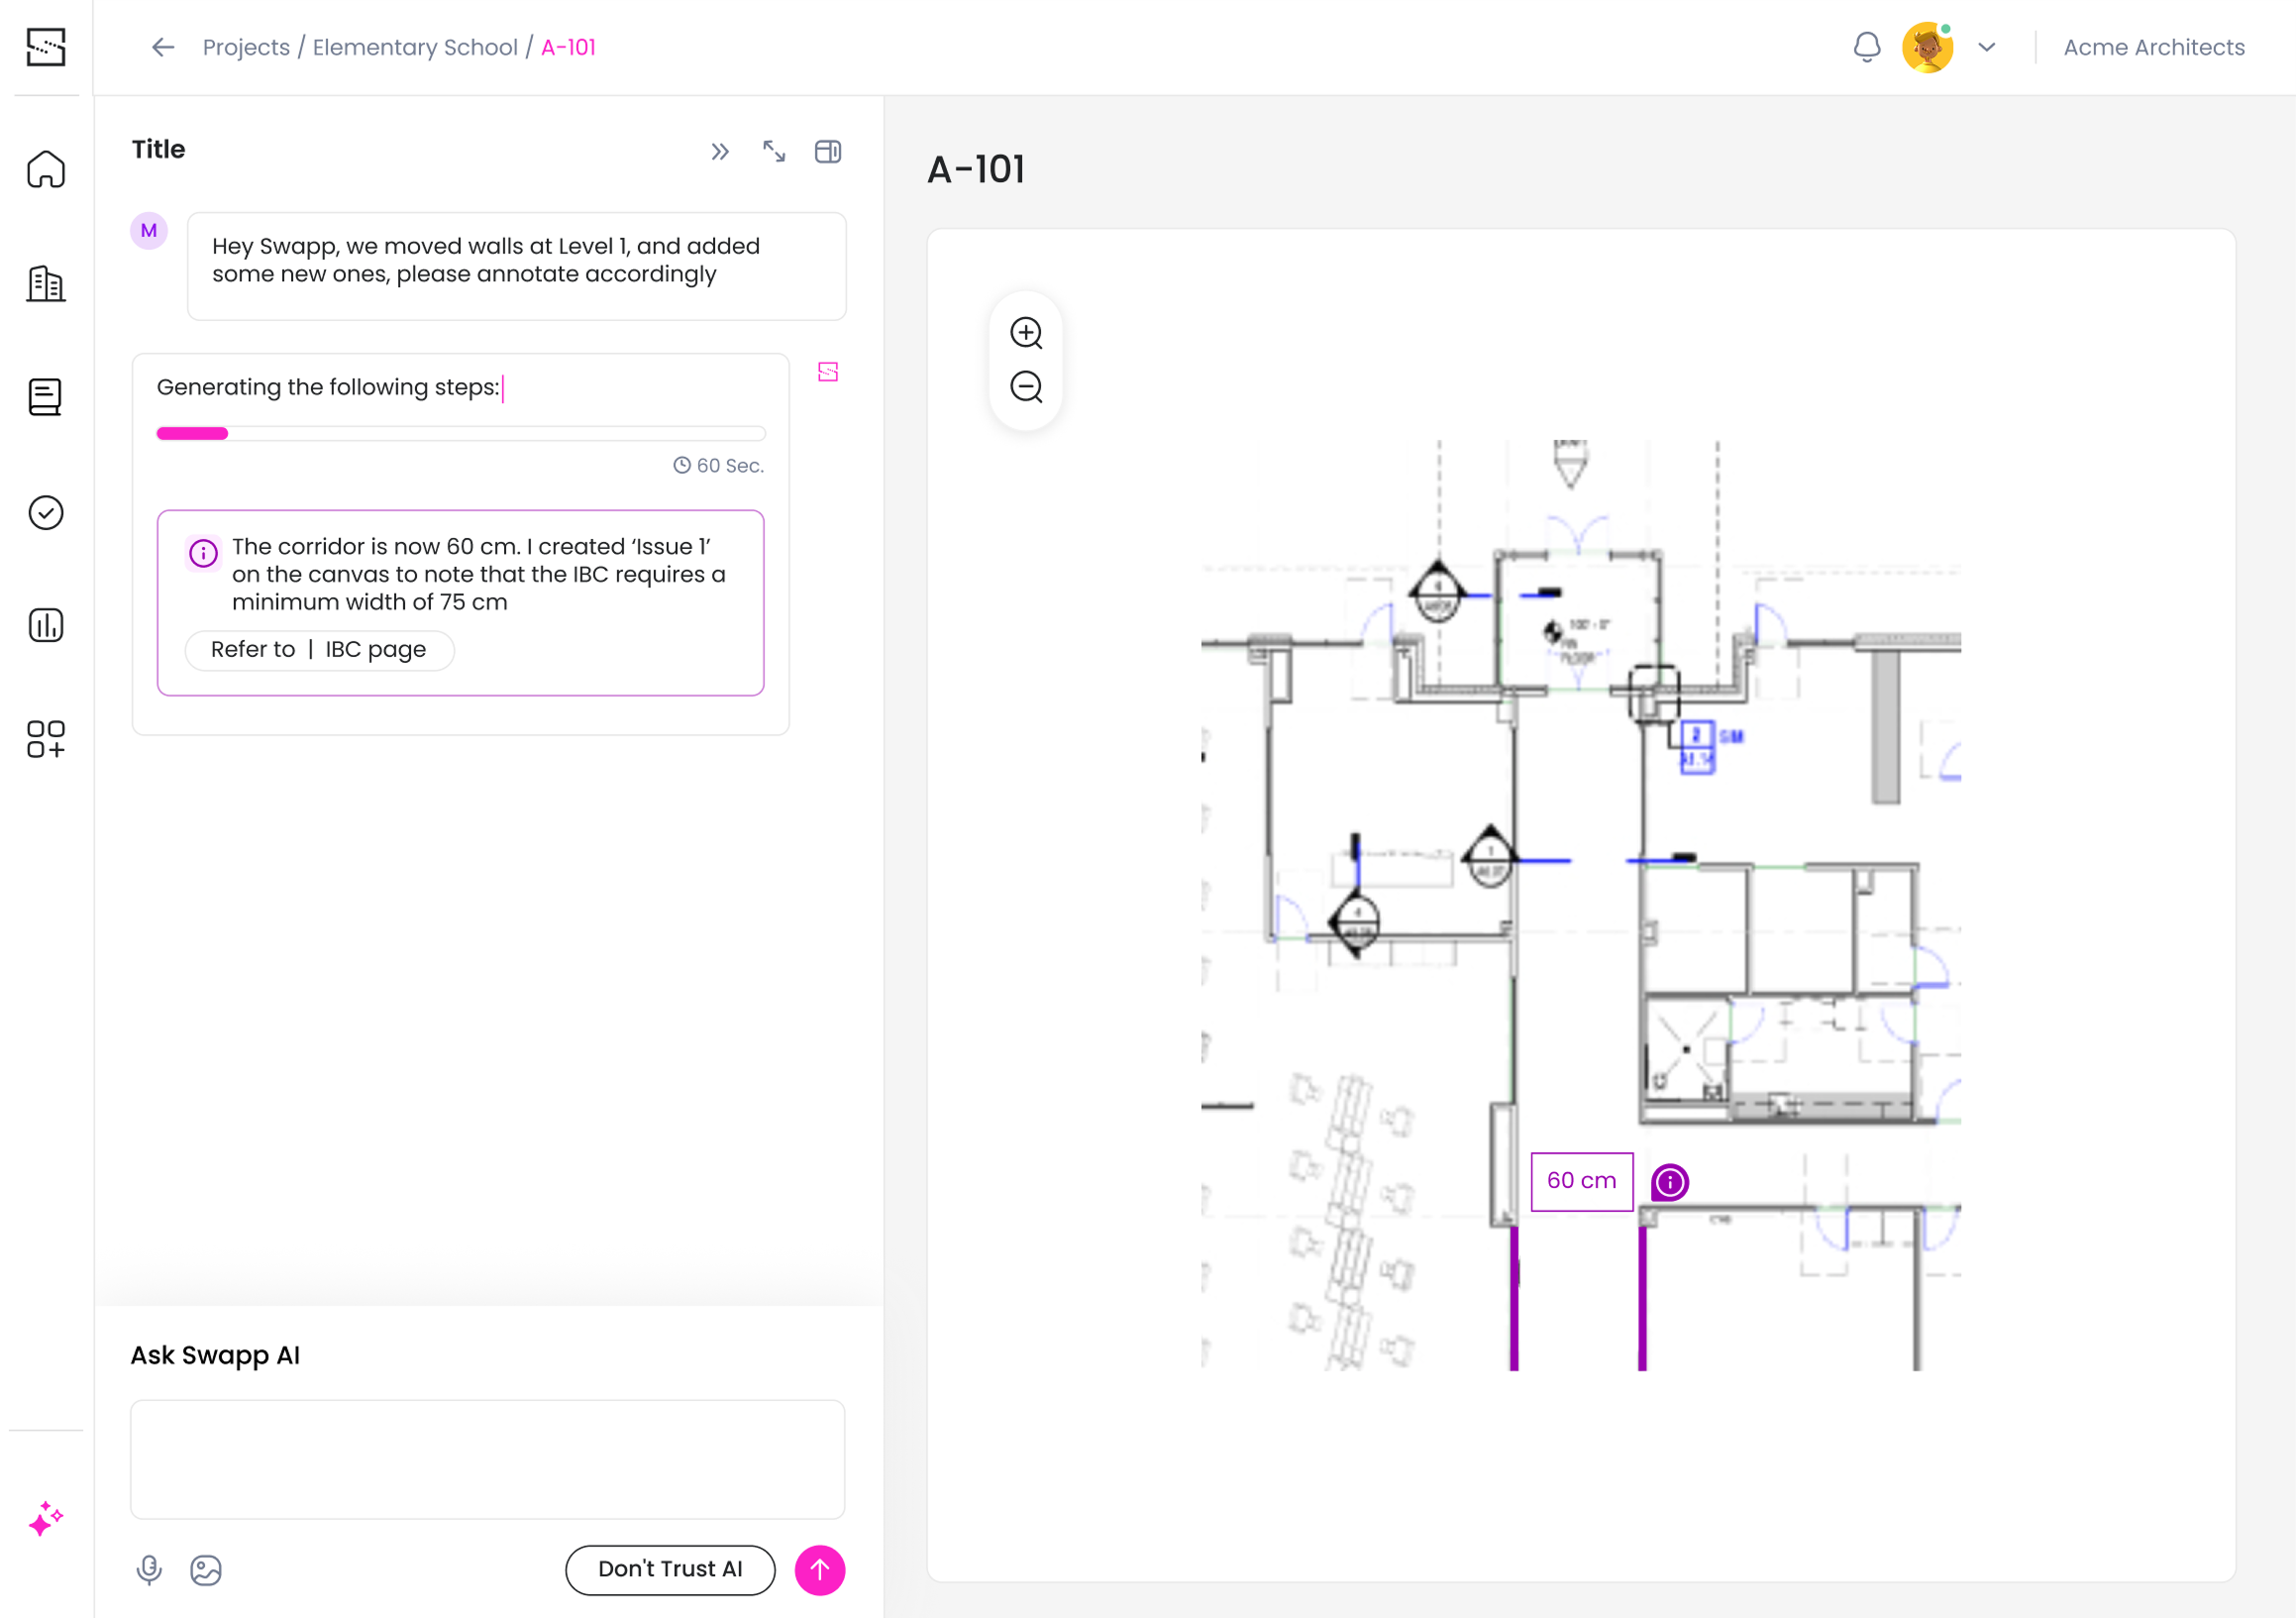Click the chat panel Title heading

(x=159, y=150)
